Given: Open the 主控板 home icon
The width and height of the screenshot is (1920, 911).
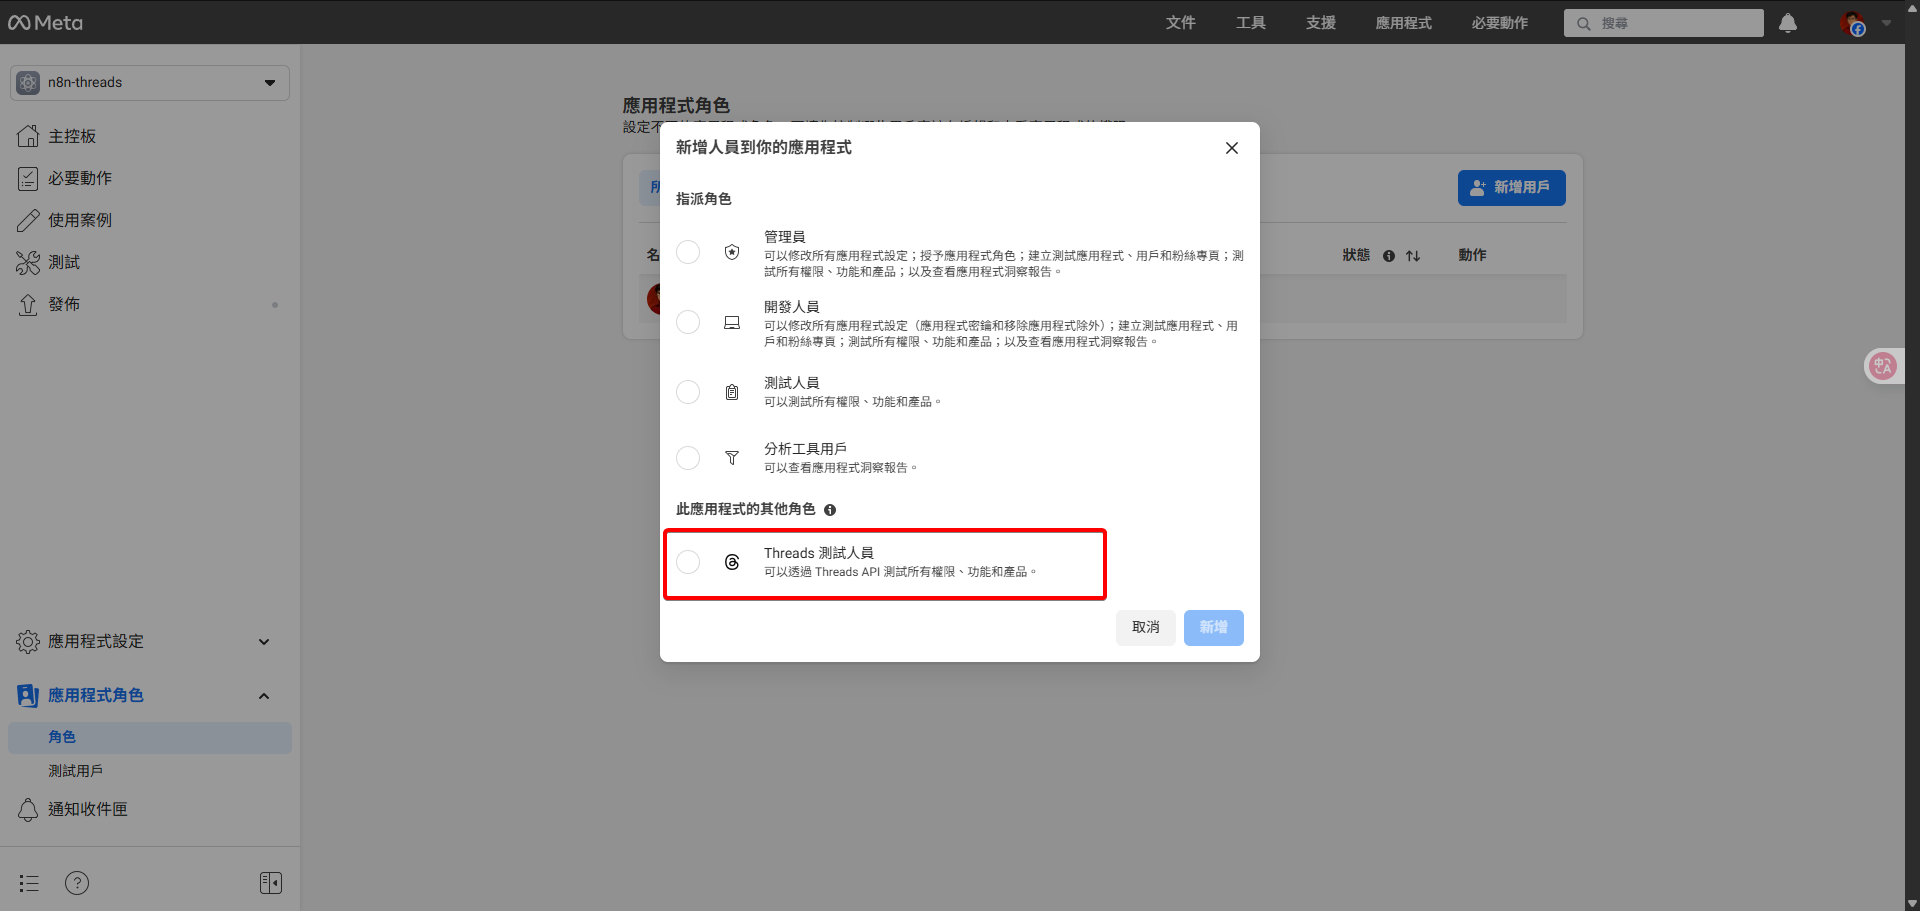Looking at the screenshot, I should 28,136.
